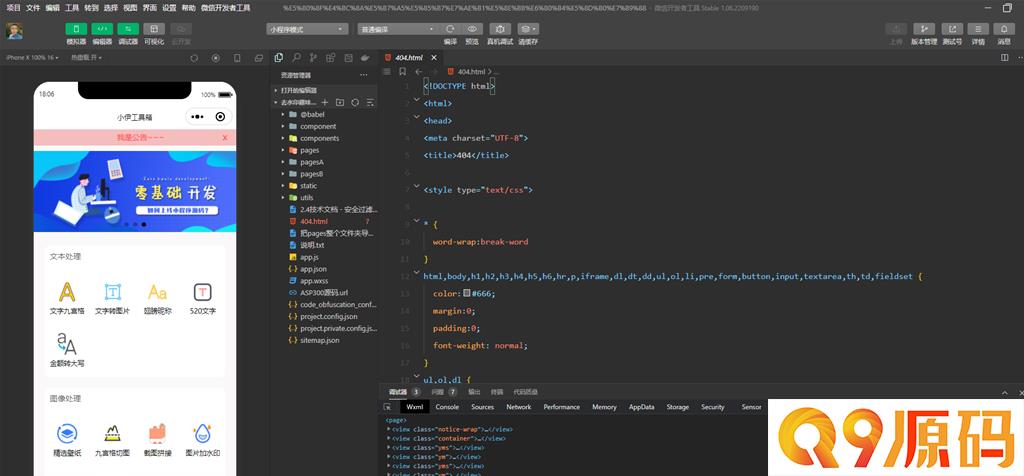Close the 我是公告 notice banner X
The width and height of the screenshot is (1024, 476).
225,138
